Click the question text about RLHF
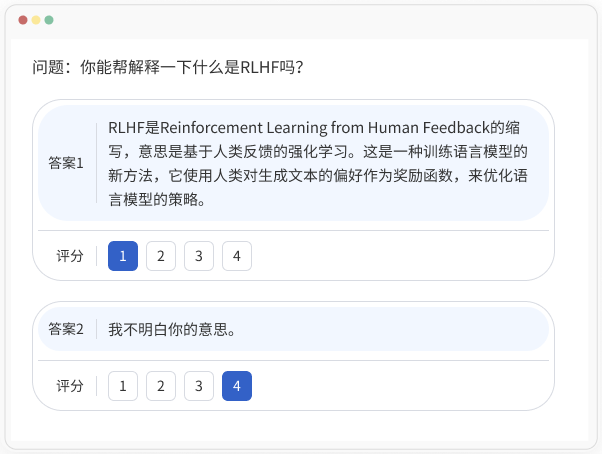The width and height of the screenshot is (602, 454). pos(168,68)
